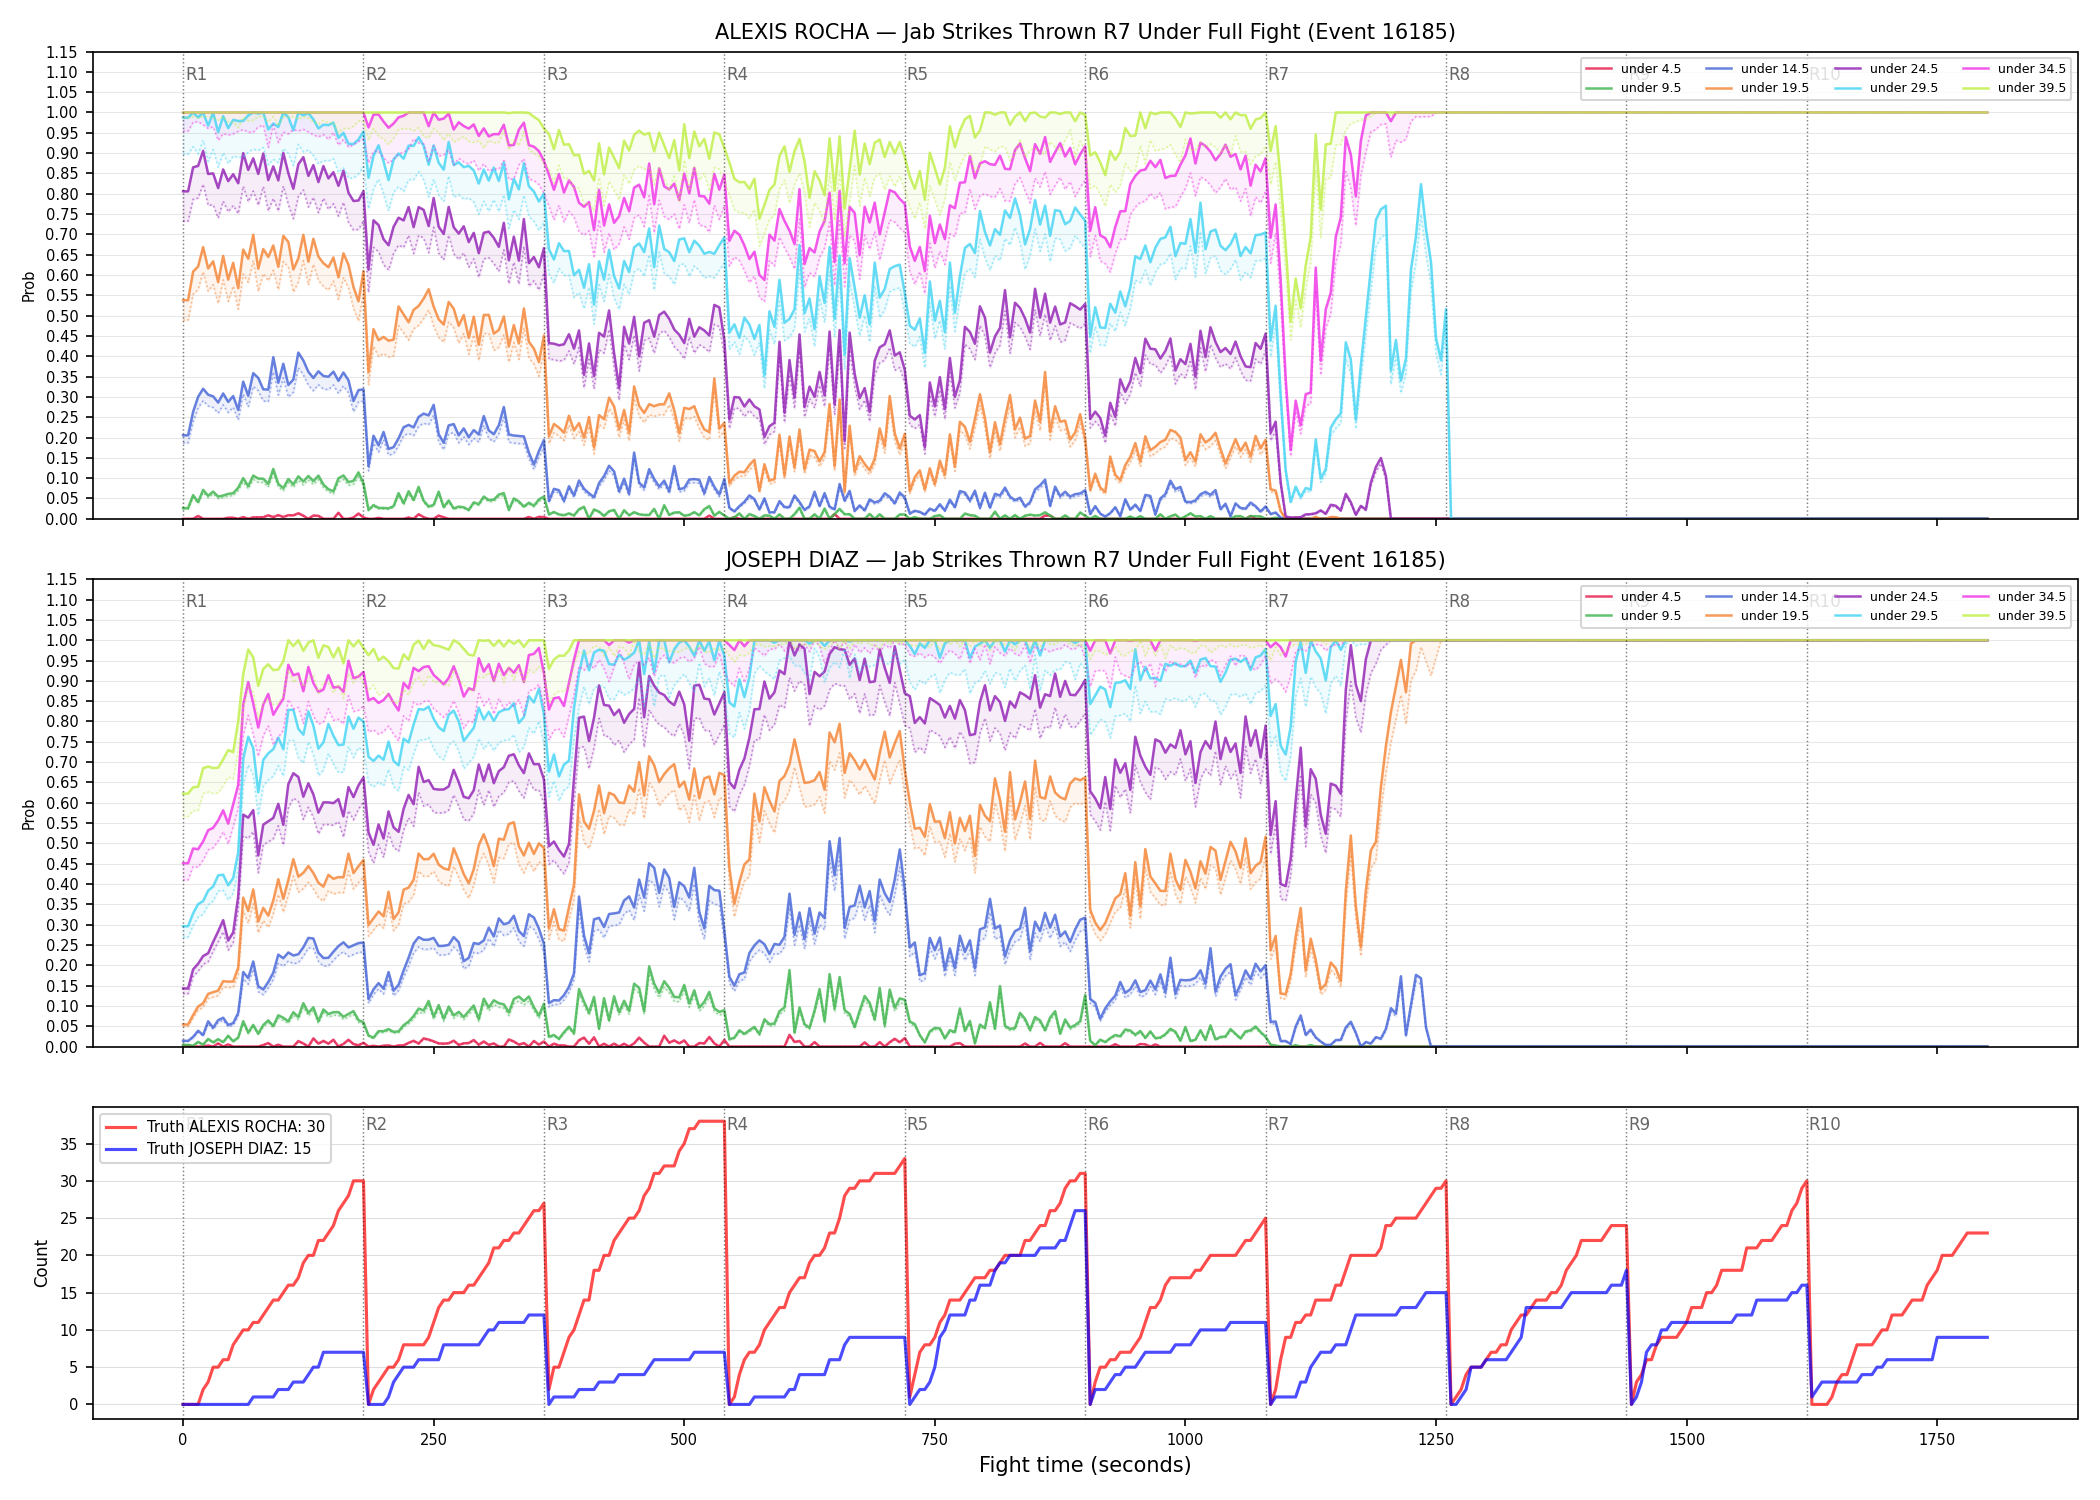Click x-axis tick label '1000'
2100x1500 pixels.
pos(1185,1440)
